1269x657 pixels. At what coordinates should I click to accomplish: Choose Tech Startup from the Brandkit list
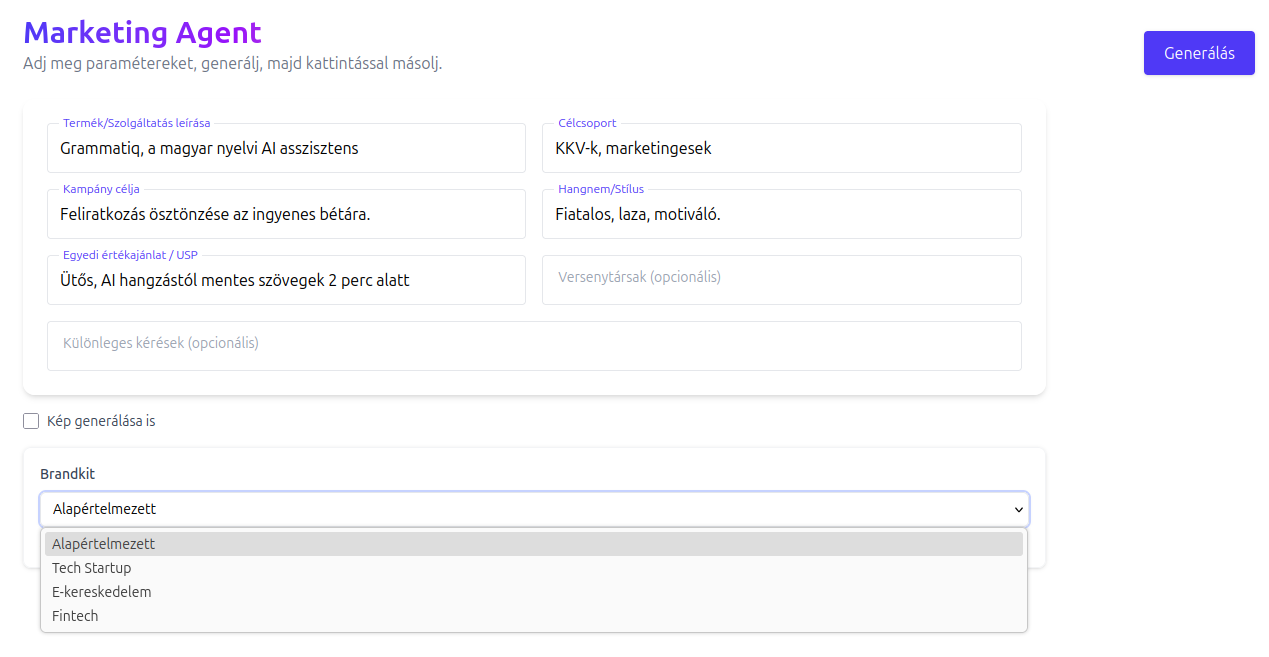pyautogui.click(x=92, y=568)
